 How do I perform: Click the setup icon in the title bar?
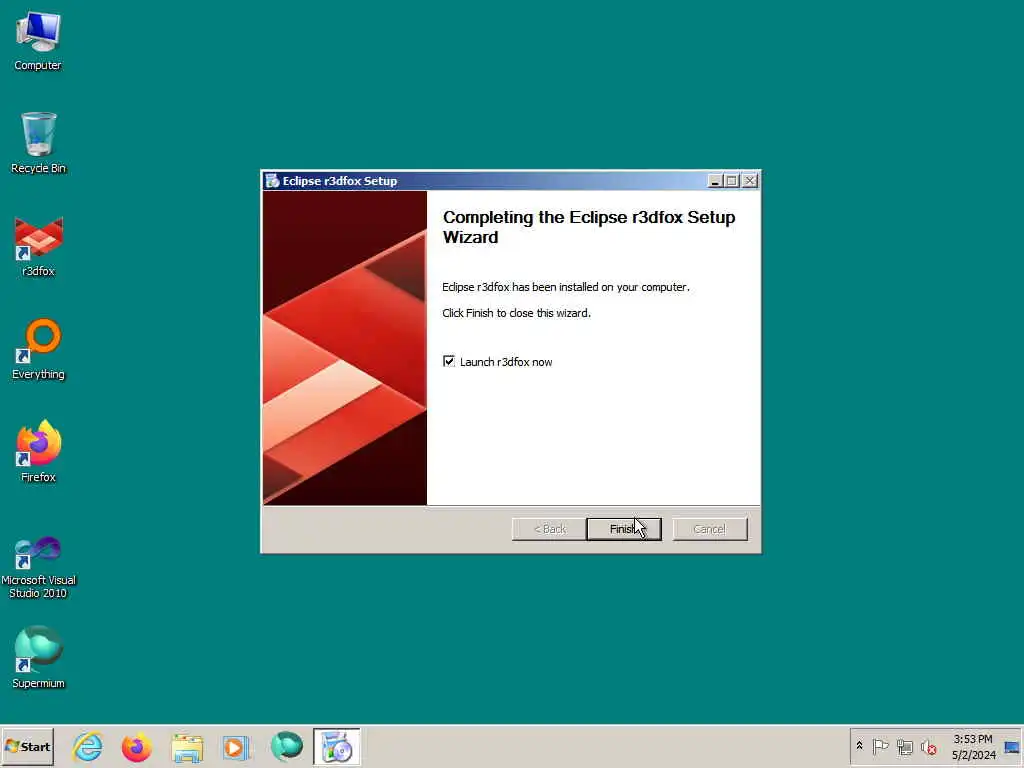click(272, 181)
